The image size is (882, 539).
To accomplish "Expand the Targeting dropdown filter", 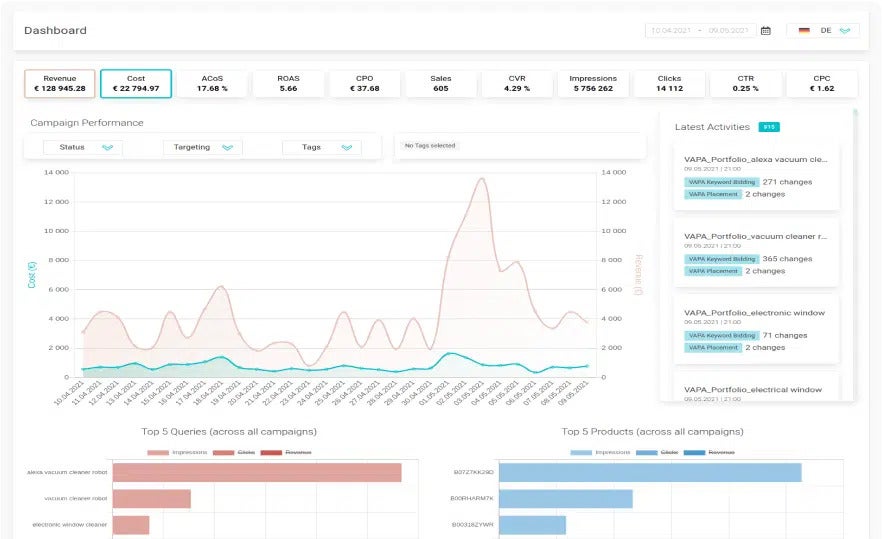I will point(202,148).
